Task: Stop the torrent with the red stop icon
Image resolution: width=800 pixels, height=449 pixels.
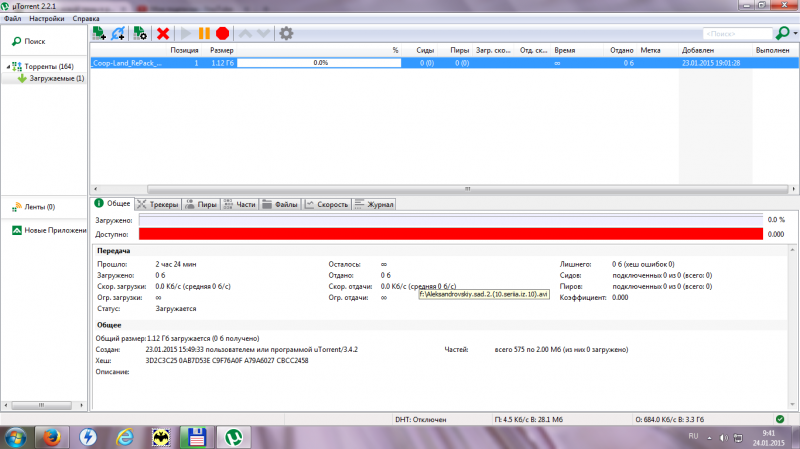Action: pos(222,34)
